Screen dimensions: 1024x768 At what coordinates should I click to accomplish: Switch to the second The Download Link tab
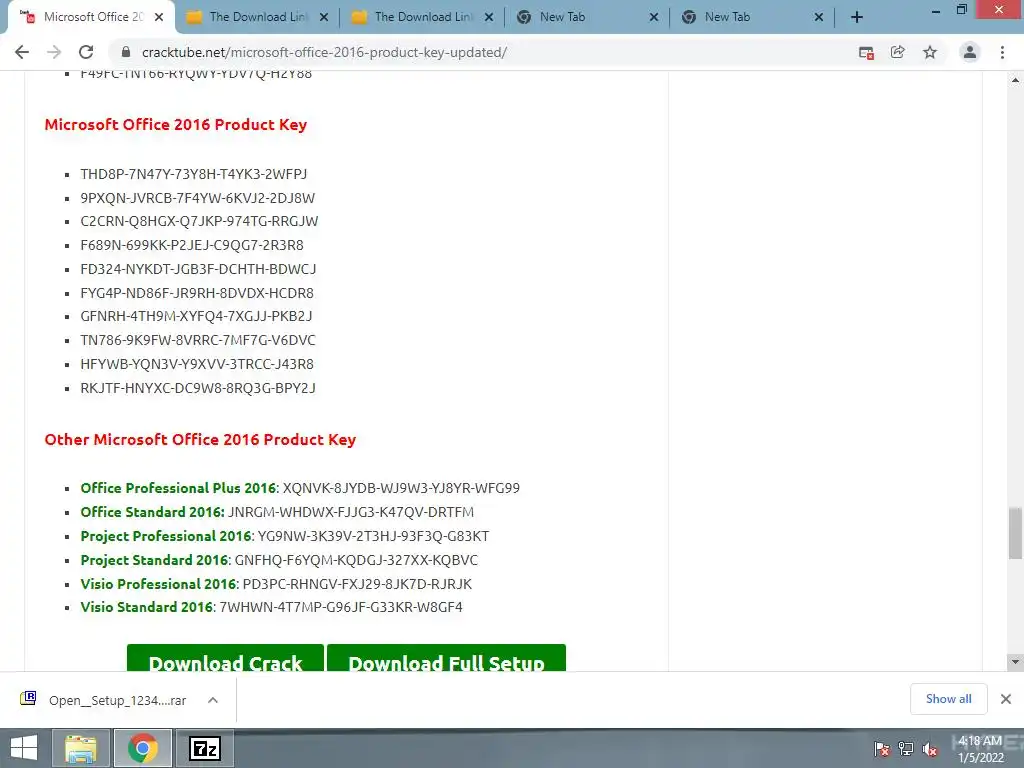(422, 18)
